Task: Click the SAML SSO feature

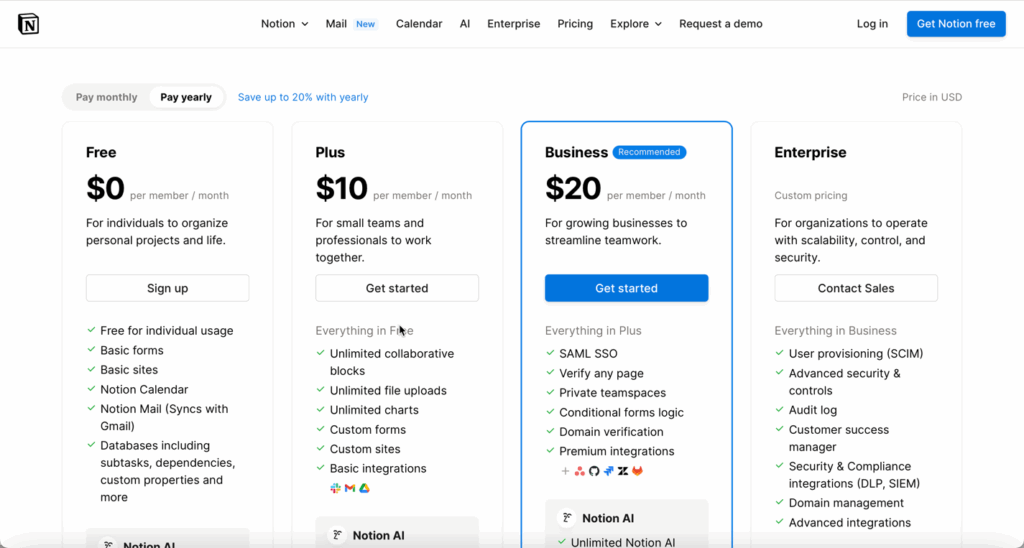Action: [588, 354]
